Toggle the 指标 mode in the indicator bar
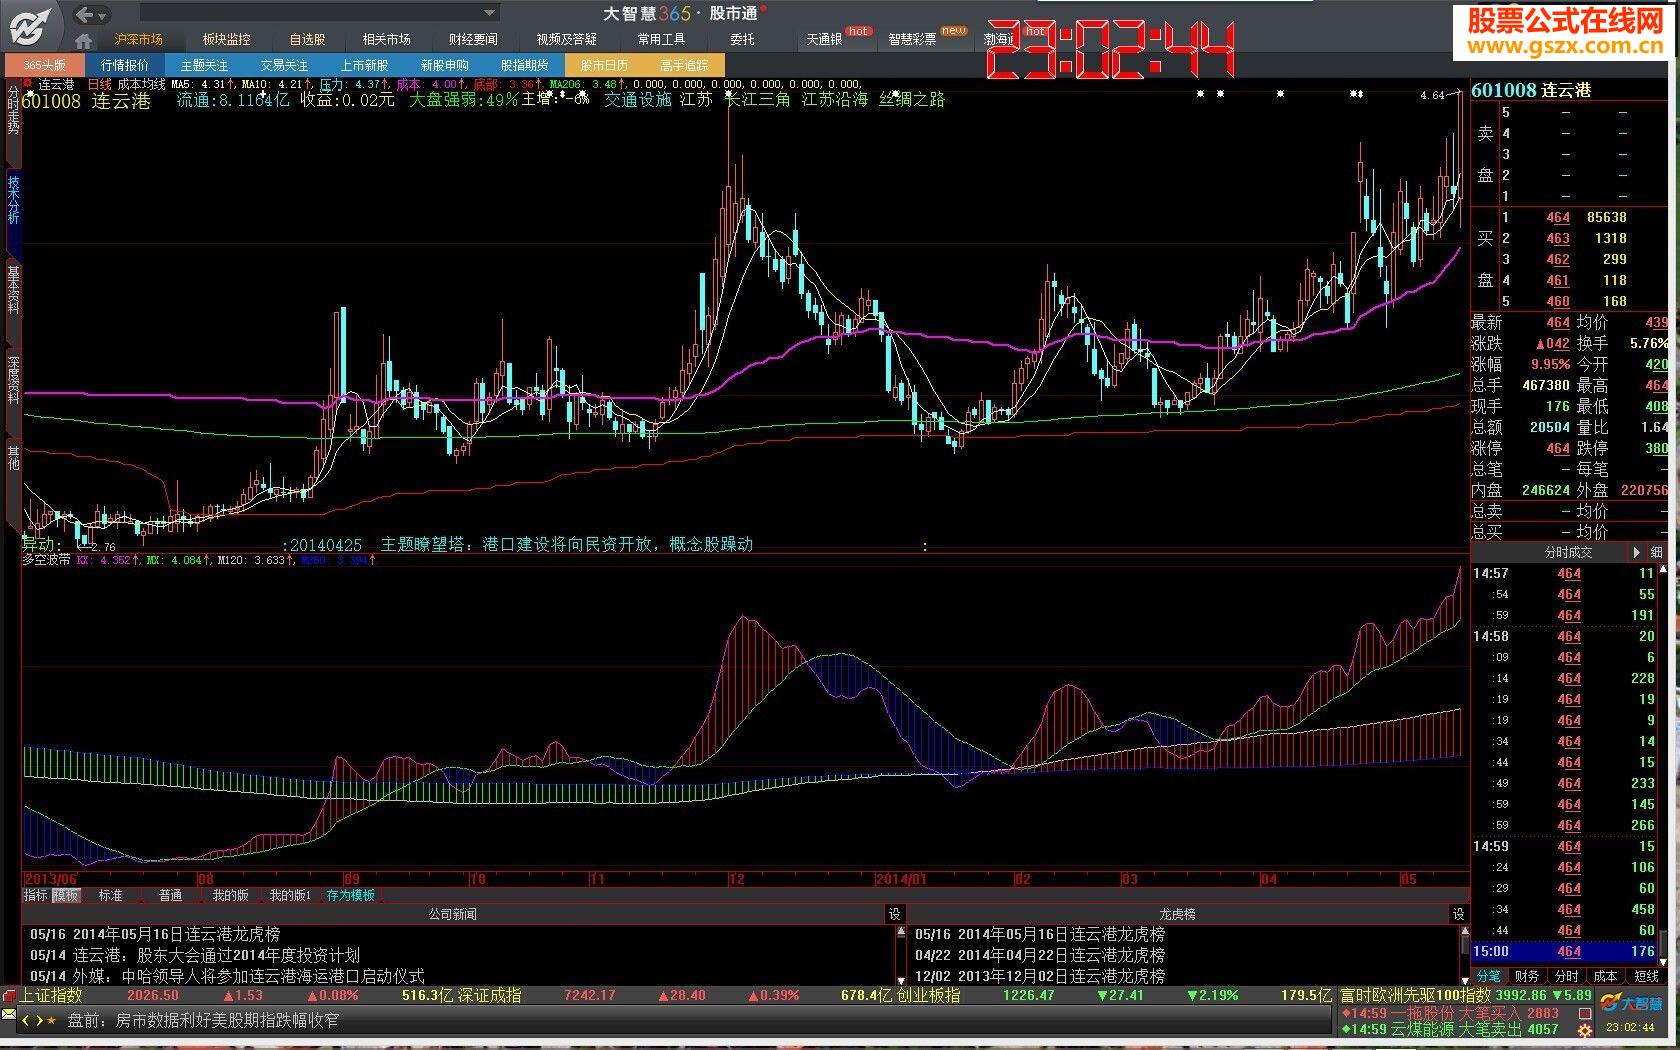The height and width of the screenshot is (1050, 1680). click(36, 895)
